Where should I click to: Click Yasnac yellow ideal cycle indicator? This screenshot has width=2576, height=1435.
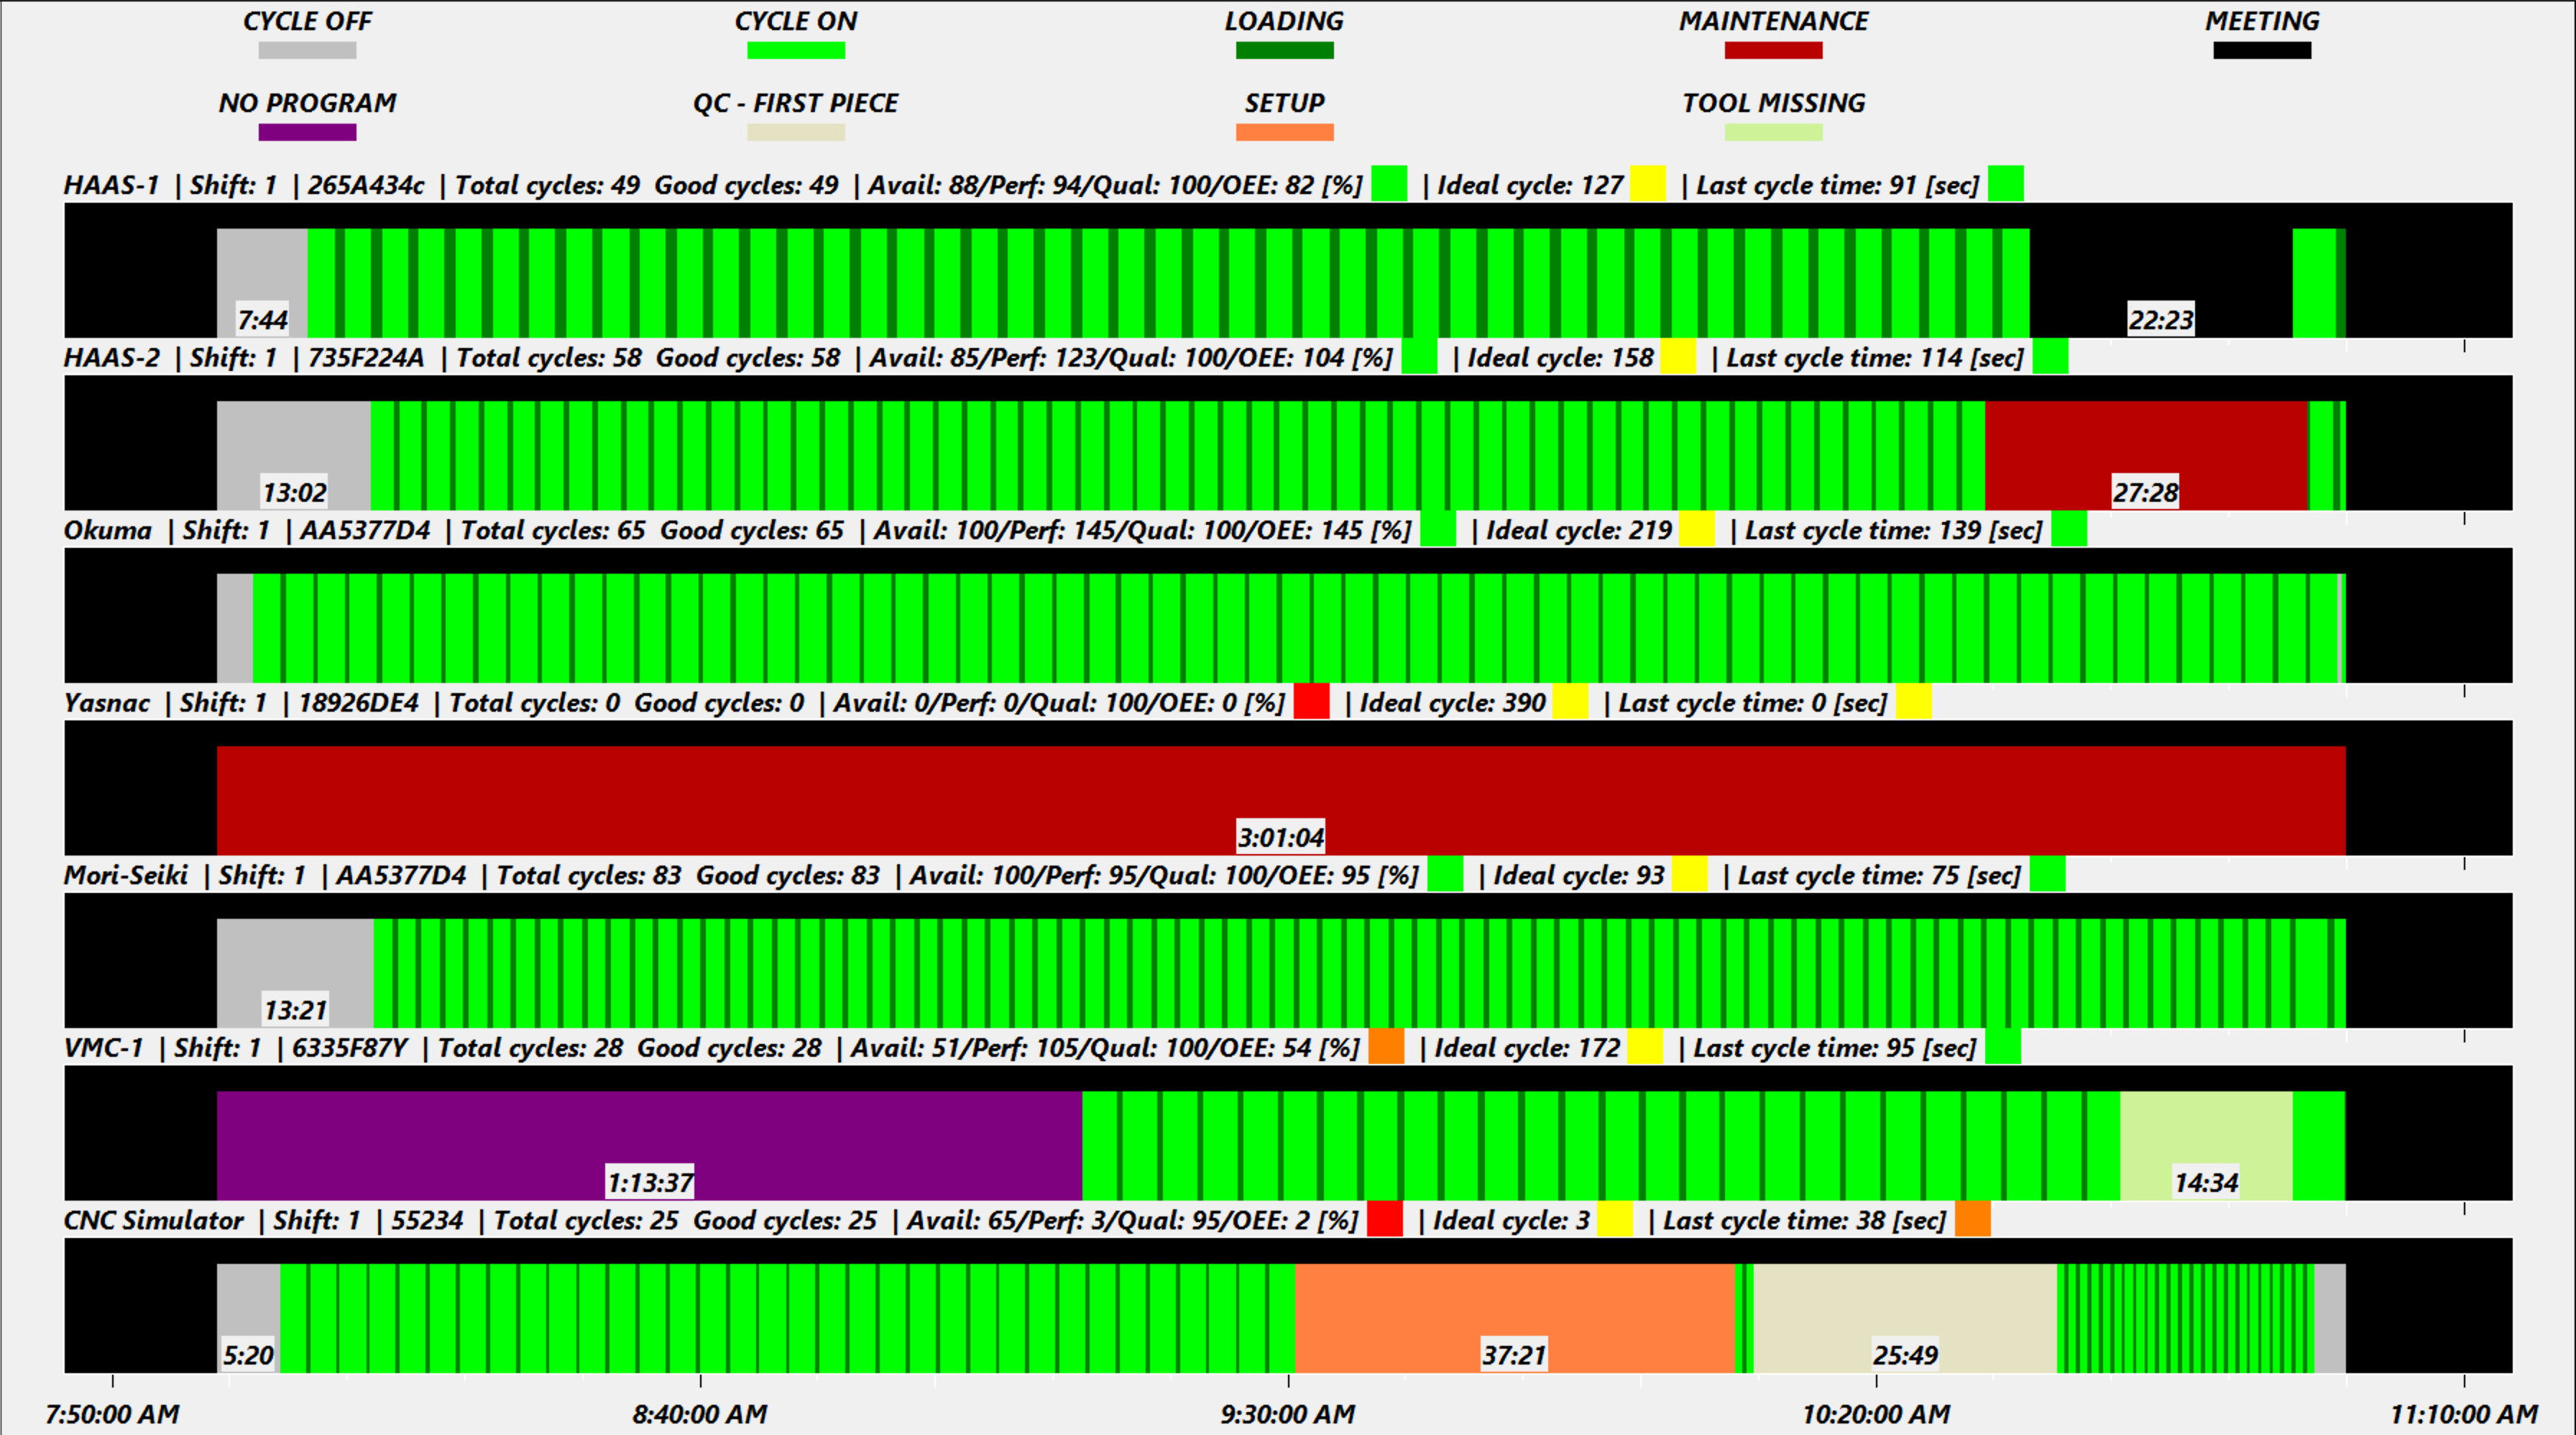click(1570, 702)
